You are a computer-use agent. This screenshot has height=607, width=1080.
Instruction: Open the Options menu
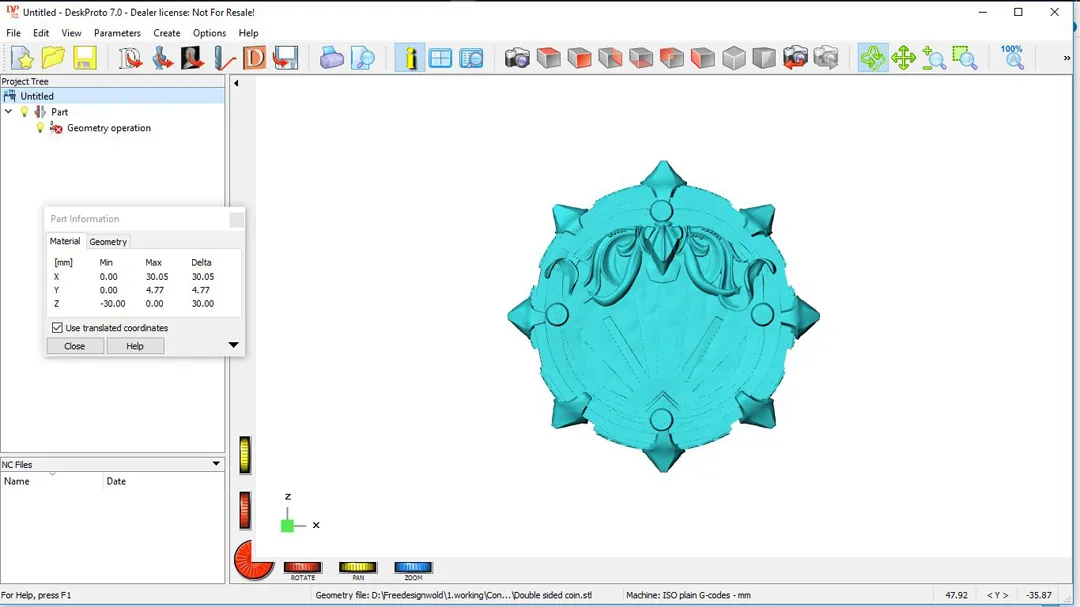point(209,33)
